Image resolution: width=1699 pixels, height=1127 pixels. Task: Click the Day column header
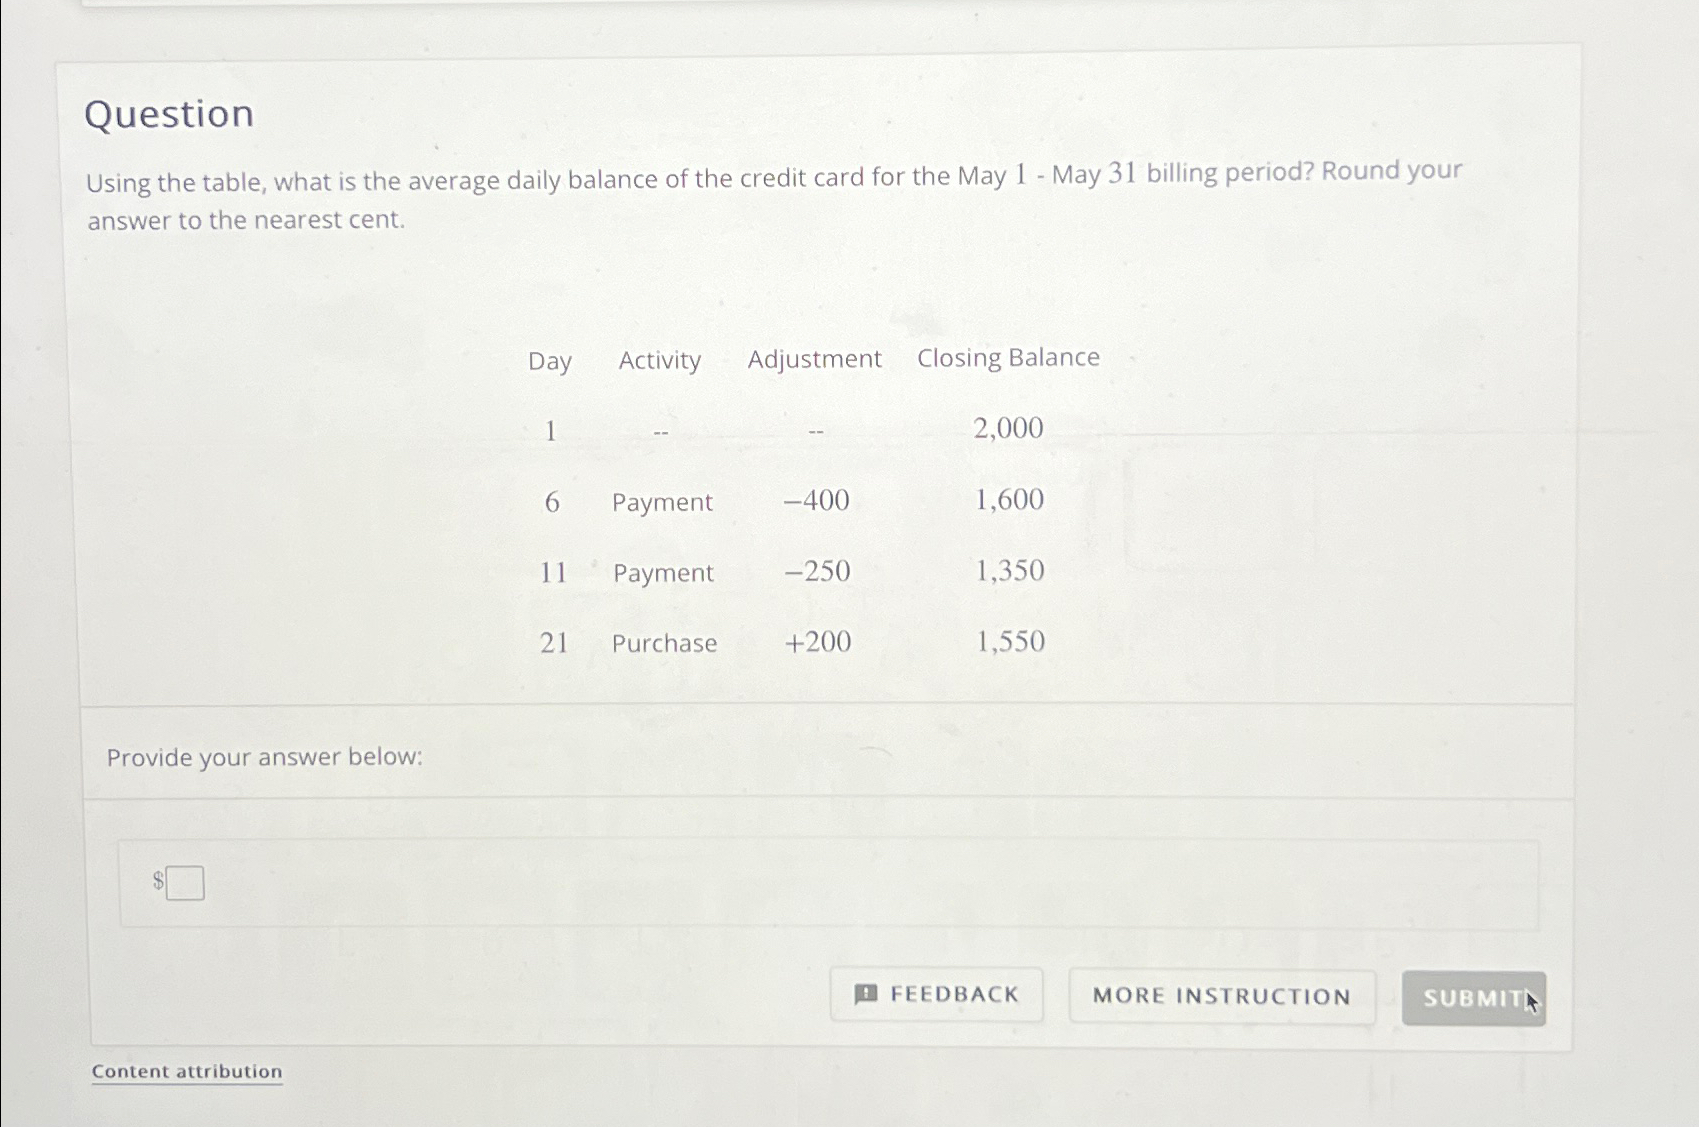click(x=550, y=361)
